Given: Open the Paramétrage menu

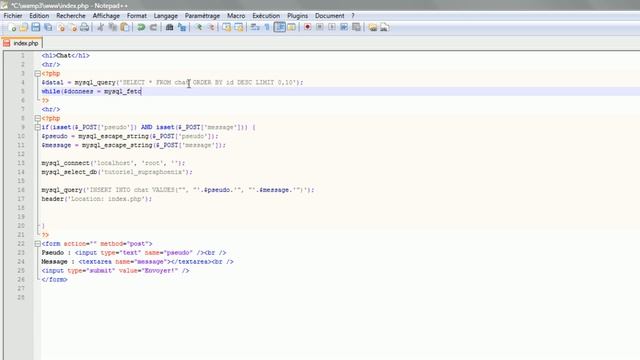Looking at the screenshot, I should (202, 16).
